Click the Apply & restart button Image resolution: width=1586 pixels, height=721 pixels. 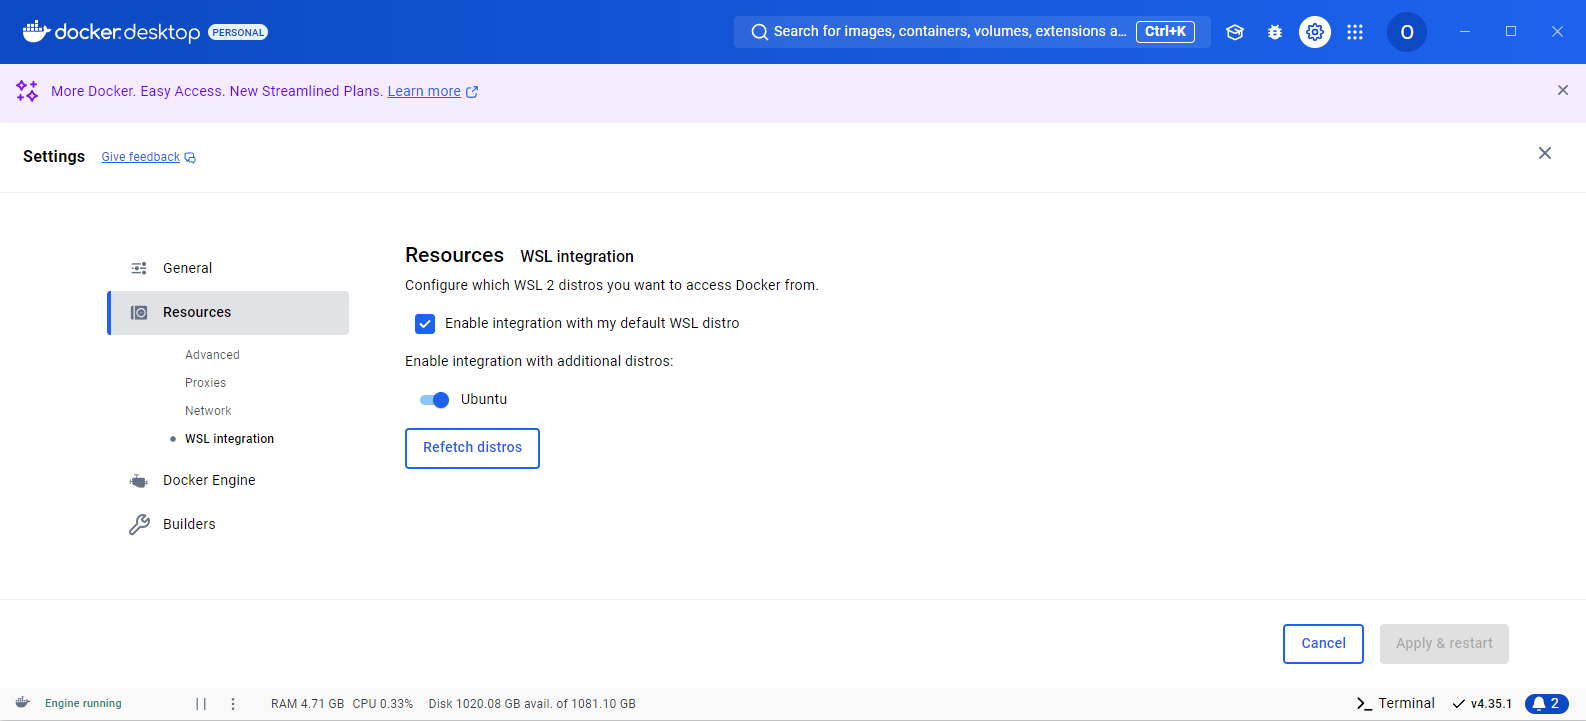point(1444,644)
